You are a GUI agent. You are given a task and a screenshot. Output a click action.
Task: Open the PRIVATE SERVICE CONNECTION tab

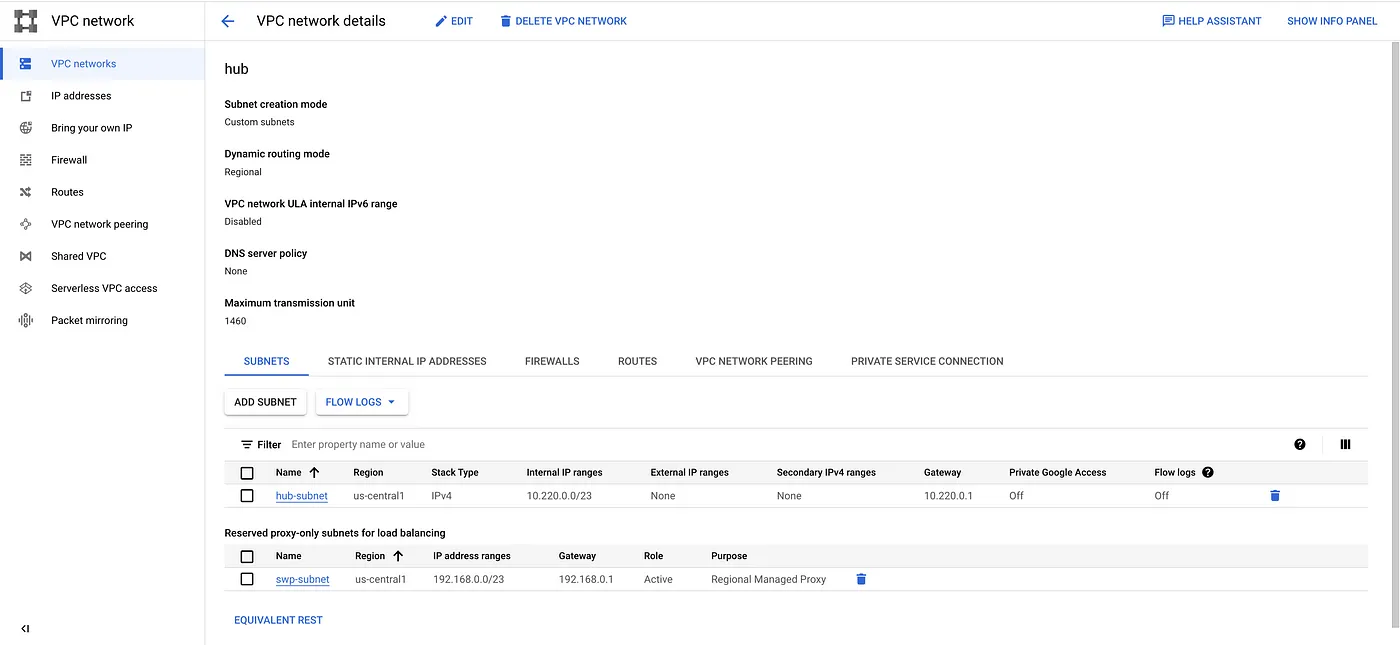coord(927,361)
